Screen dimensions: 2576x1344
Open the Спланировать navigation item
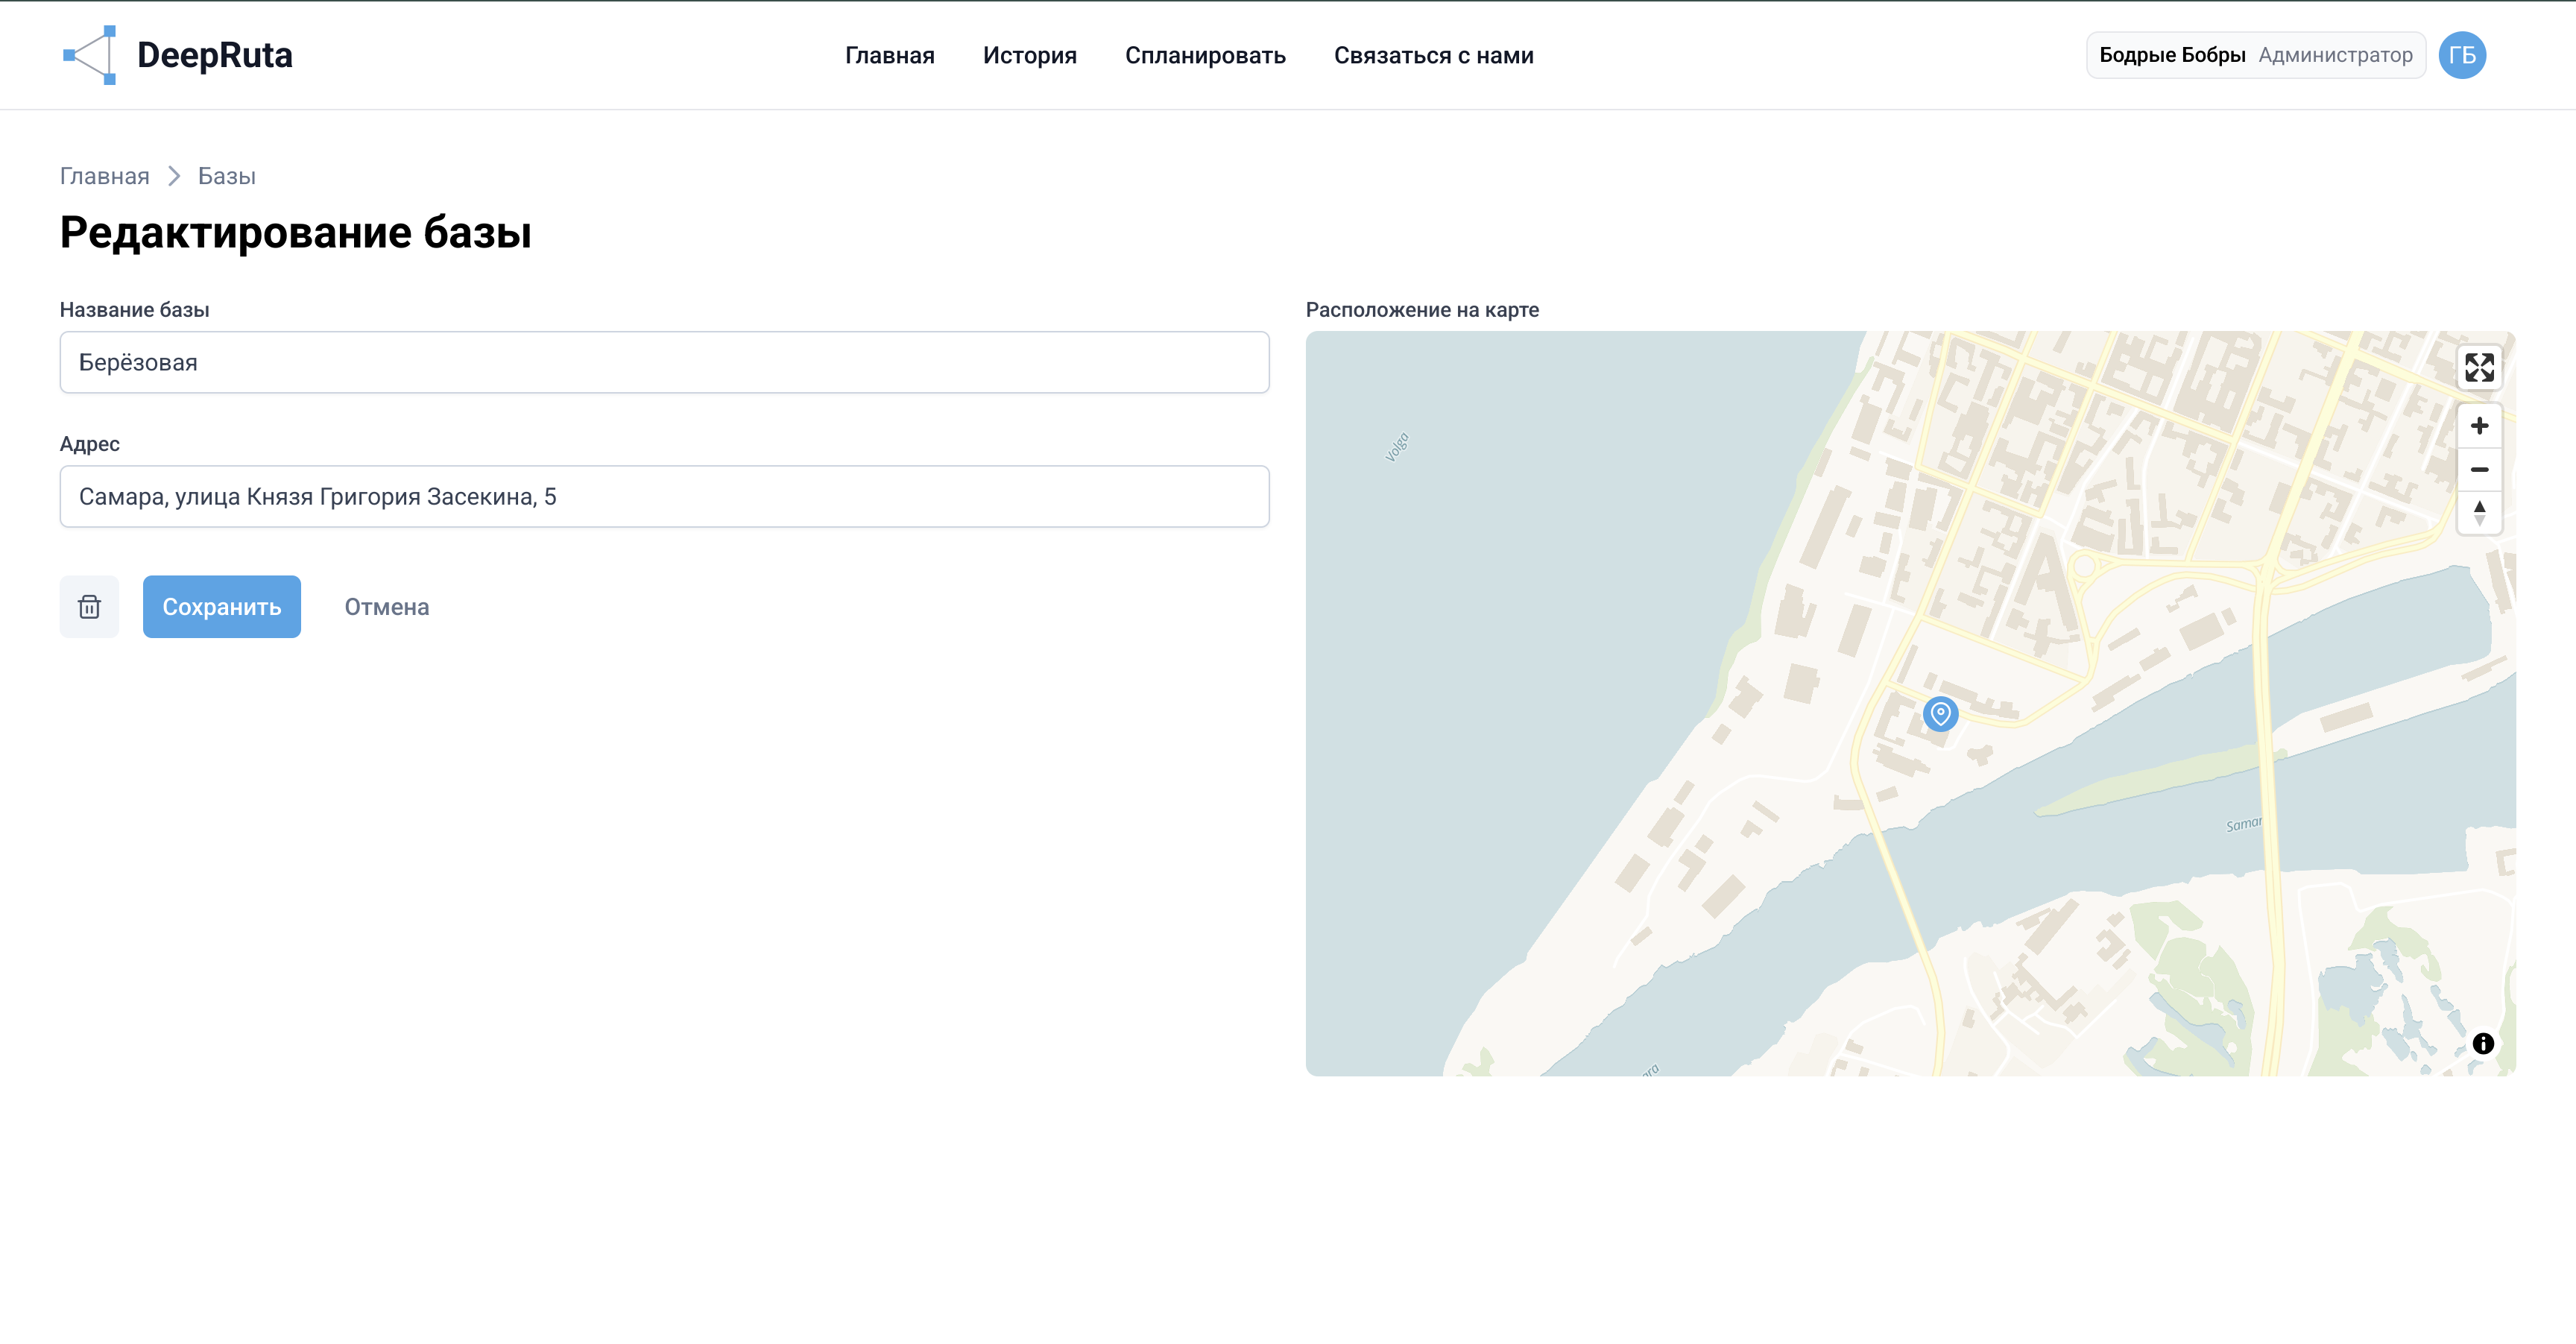(x=1205, y=55)
